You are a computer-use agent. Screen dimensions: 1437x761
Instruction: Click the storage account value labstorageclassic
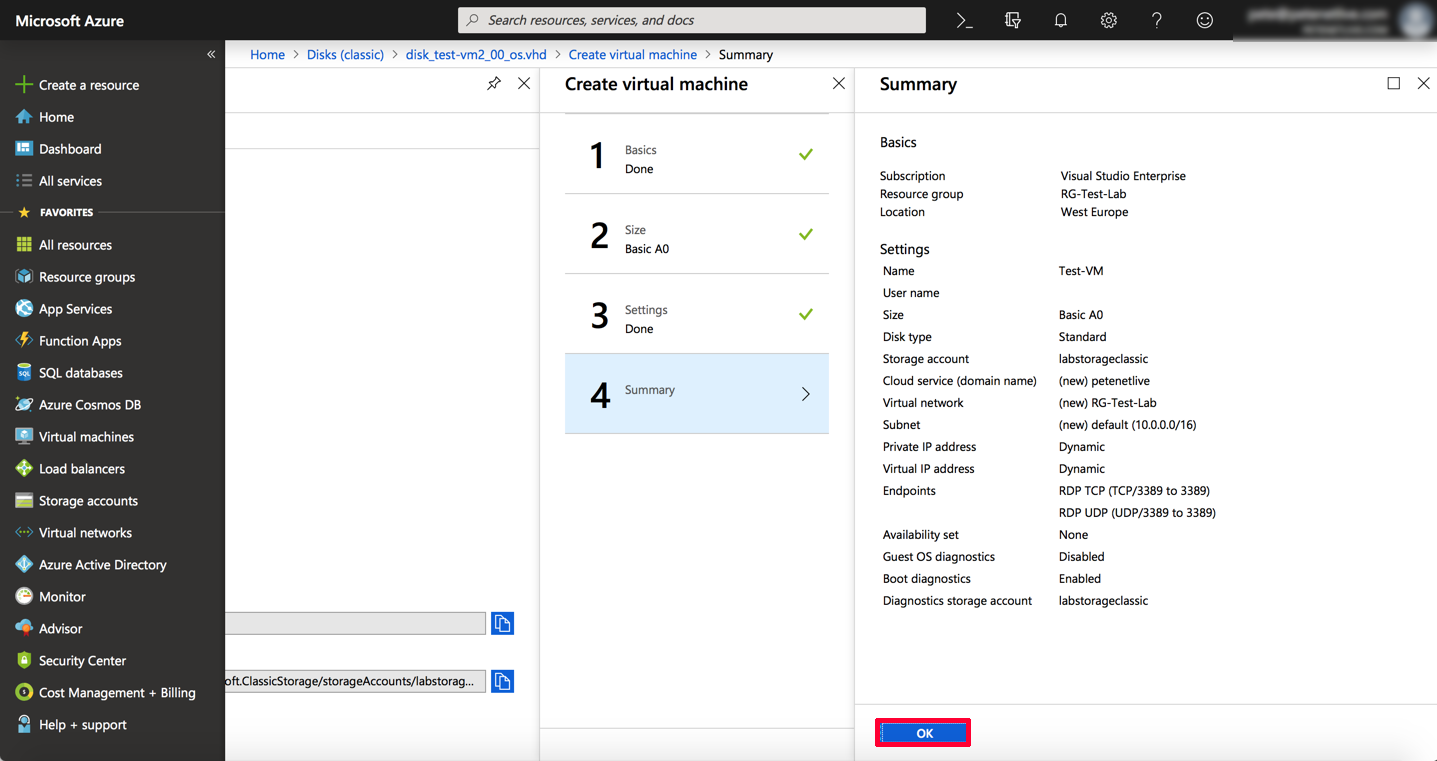tap(1103, 359)
